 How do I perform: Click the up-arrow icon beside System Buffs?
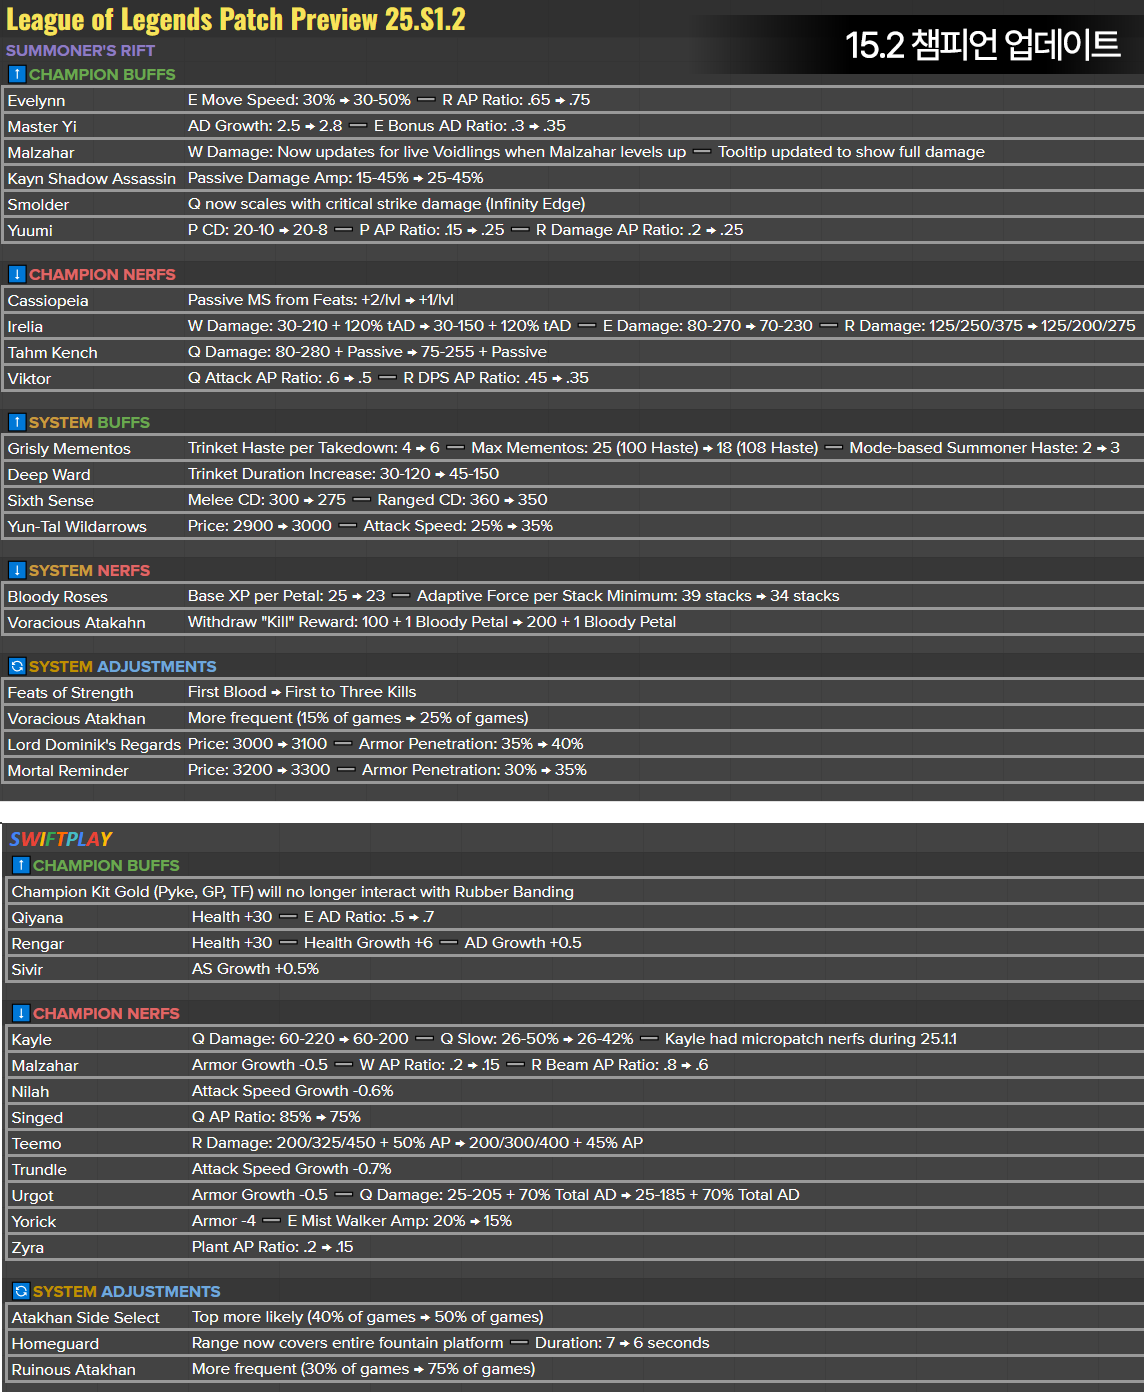coord(17,422)
